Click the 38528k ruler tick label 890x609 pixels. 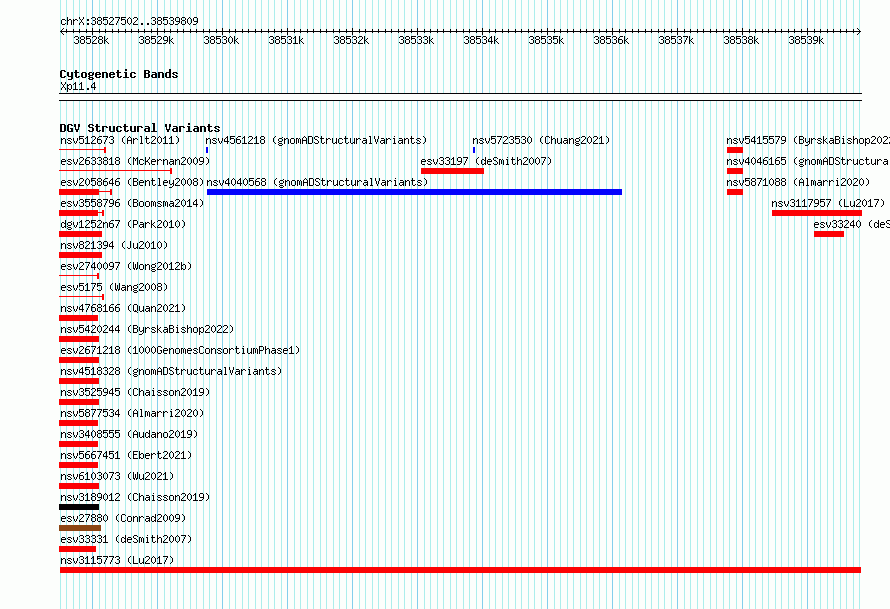pos(91,40)
